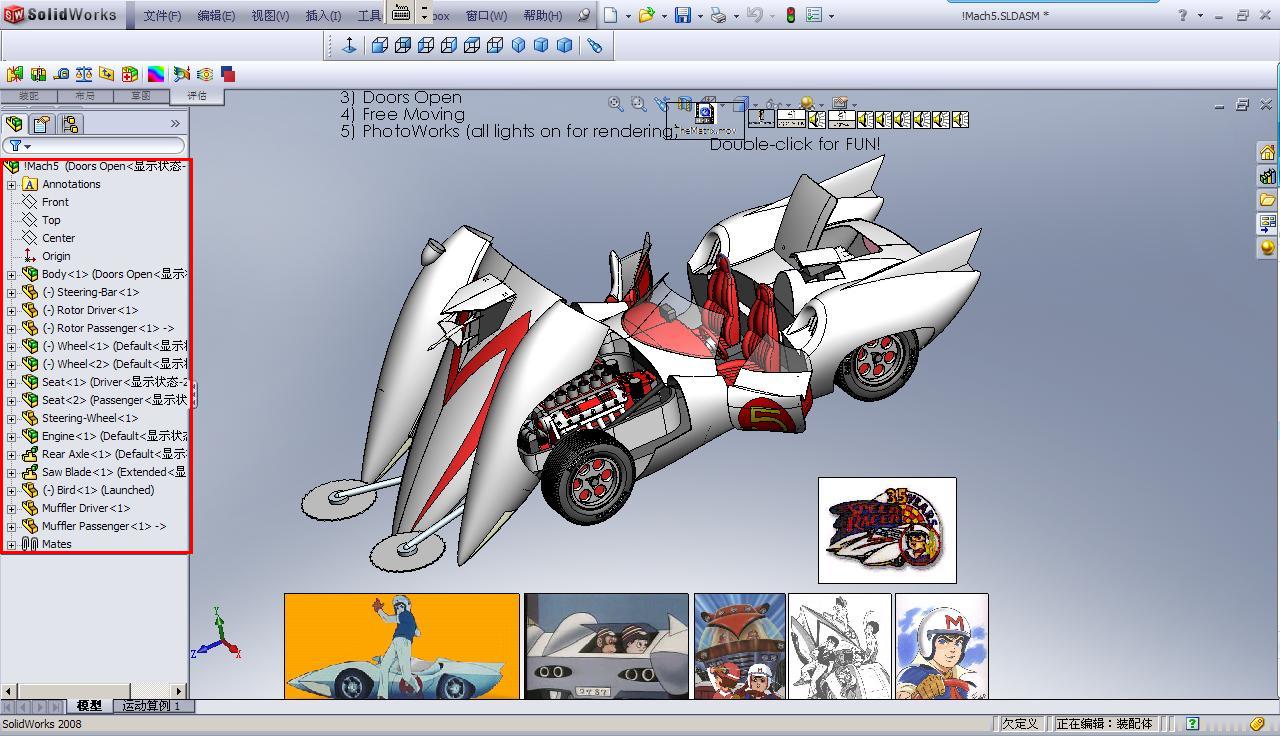This screenshot has width=1280, height=736.
Task: Click the New document icon
Action: [610, 15]
